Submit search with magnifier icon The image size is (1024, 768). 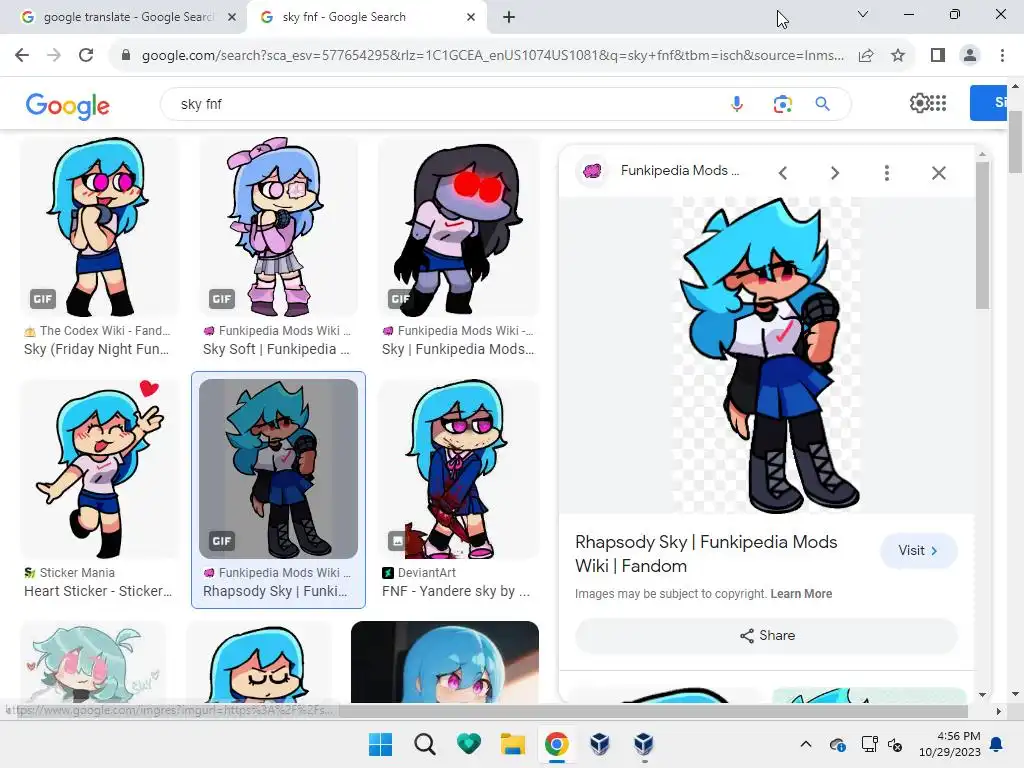pos(823,104)
